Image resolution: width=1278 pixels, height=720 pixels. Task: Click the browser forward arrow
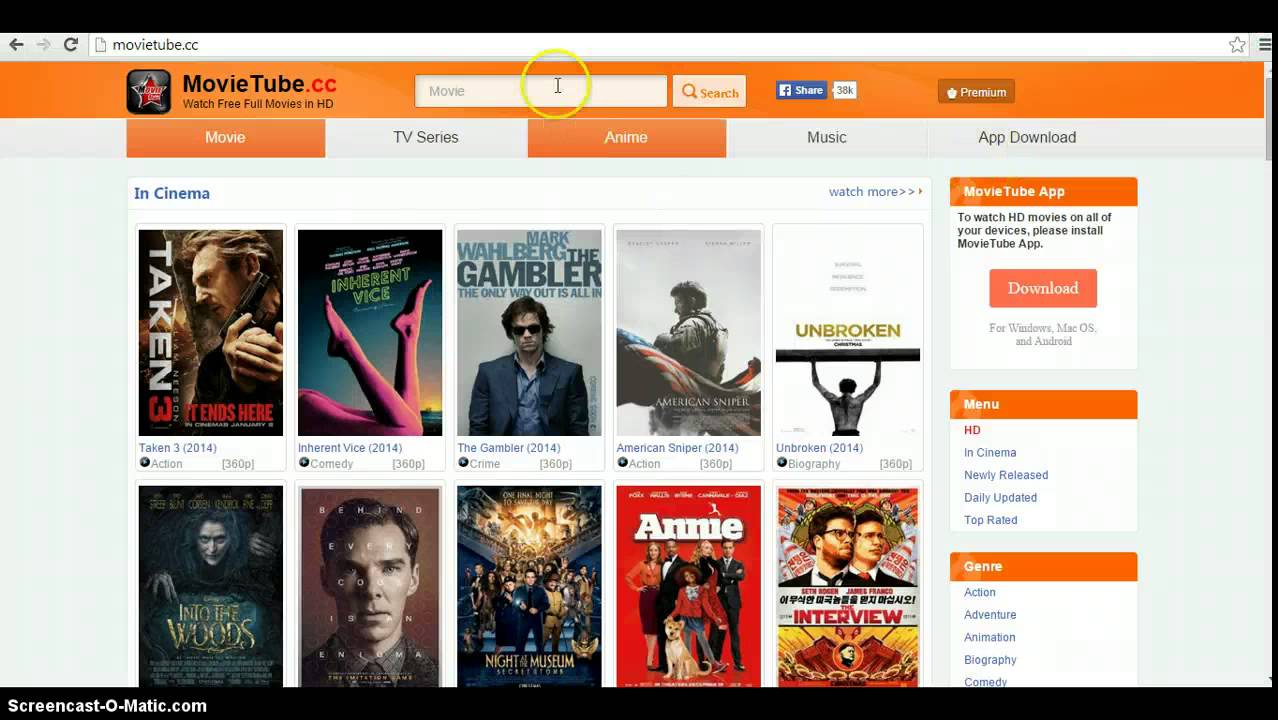[43, 44]
